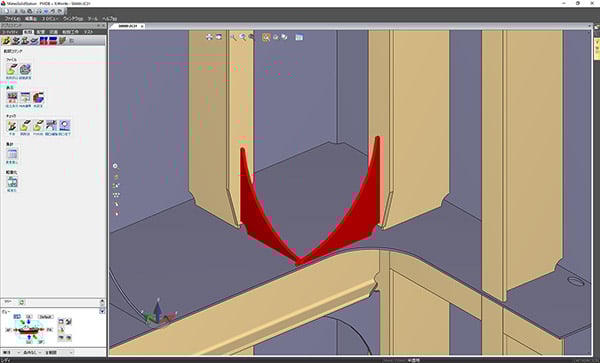Open the middle dropdown at panel bottom
The height and width of the screenshot is (363, 600).
[x=32, y=352]
